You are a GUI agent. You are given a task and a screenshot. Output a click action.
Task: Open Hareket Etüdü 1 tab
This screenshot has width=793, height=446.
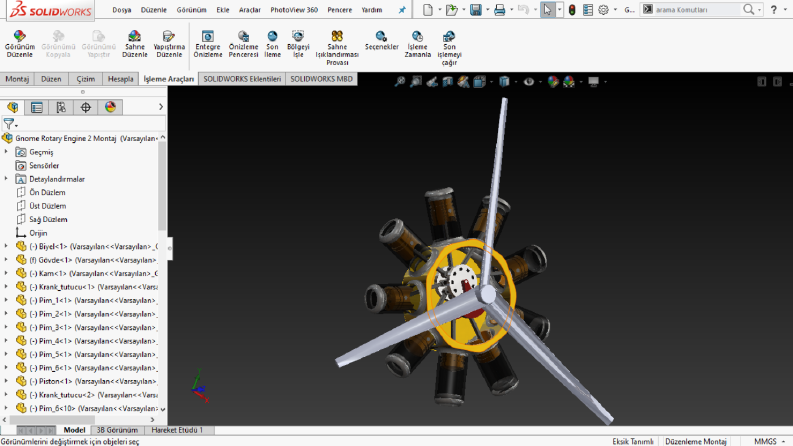coord(177,430)
